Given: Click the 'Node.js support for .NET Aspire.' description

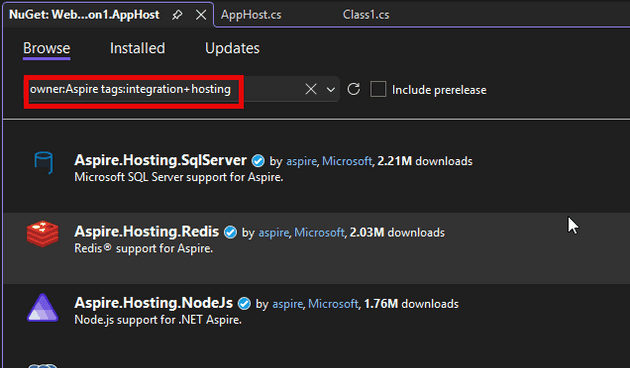Looking at the screenshot, I should coord(158,320).
